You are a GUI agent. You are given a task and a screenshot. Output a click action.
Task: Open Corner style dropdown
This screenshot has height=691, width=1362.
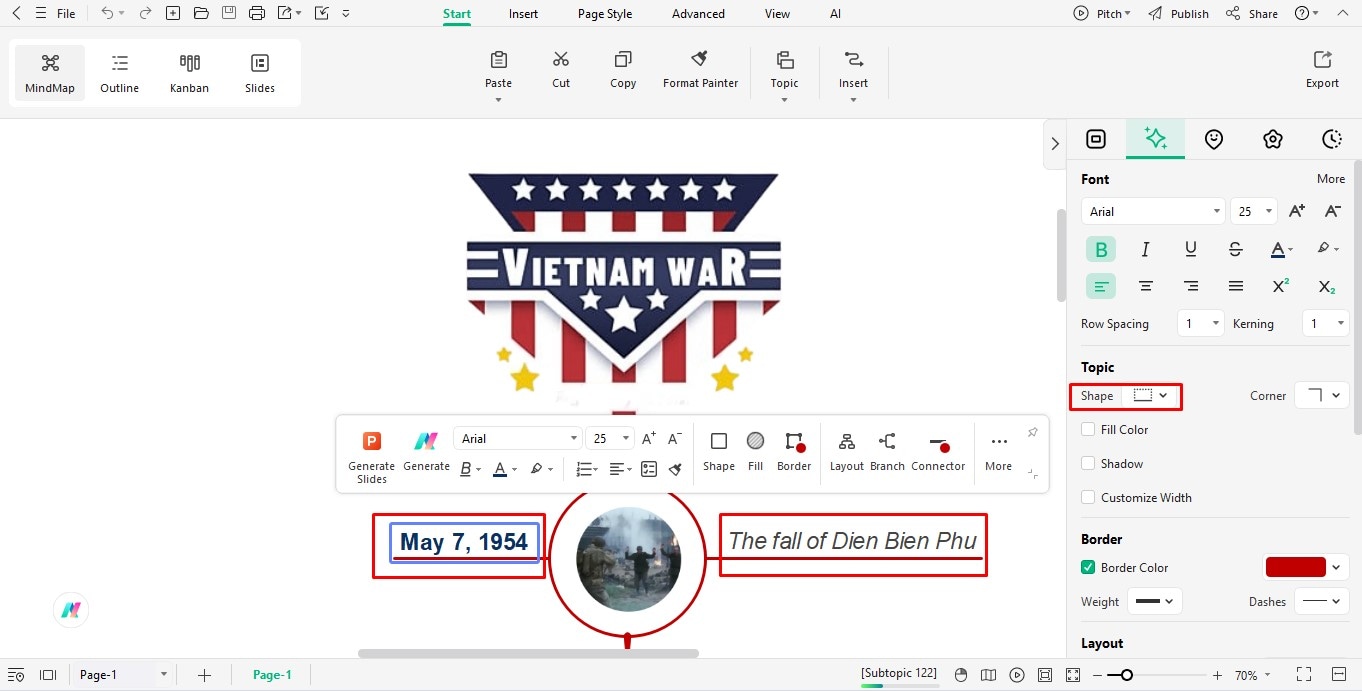coord(1322,395)
